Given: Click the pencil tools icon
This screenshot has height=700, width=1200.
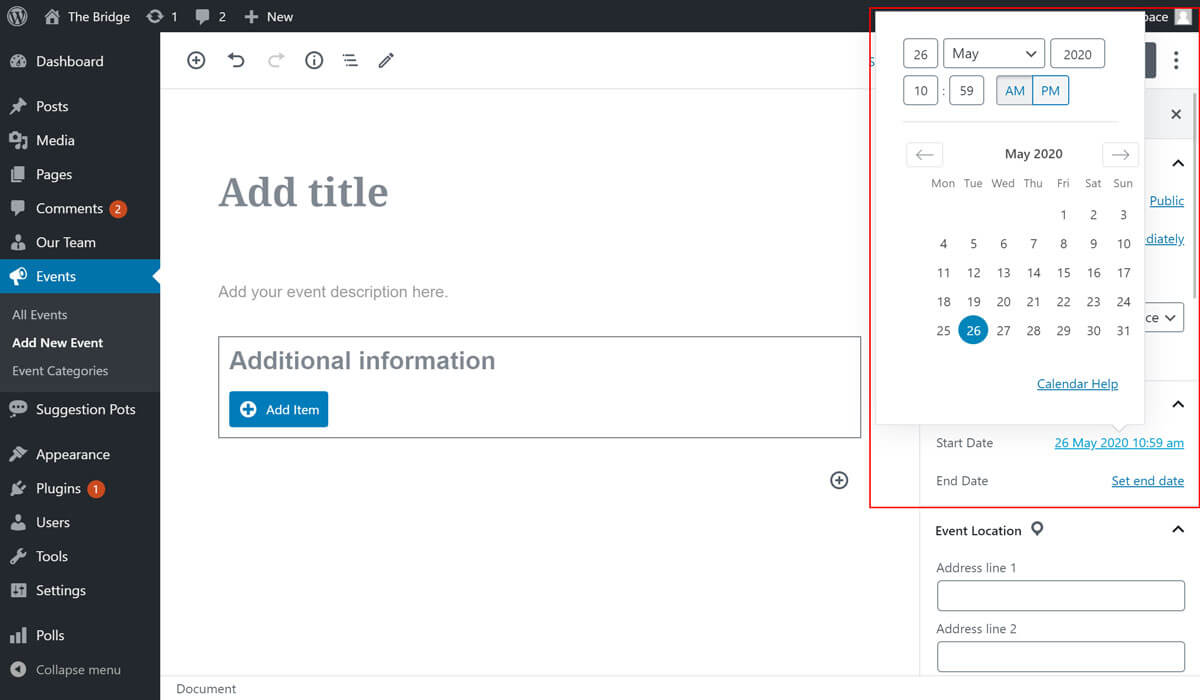Looking at the screenshot, I should (x=386, y=60).
